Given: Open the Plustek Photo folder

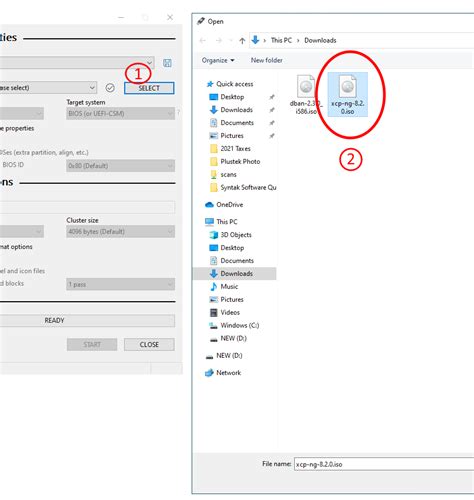Looking at the screenshot, I should pyautogui.click(x=240, y=162).
